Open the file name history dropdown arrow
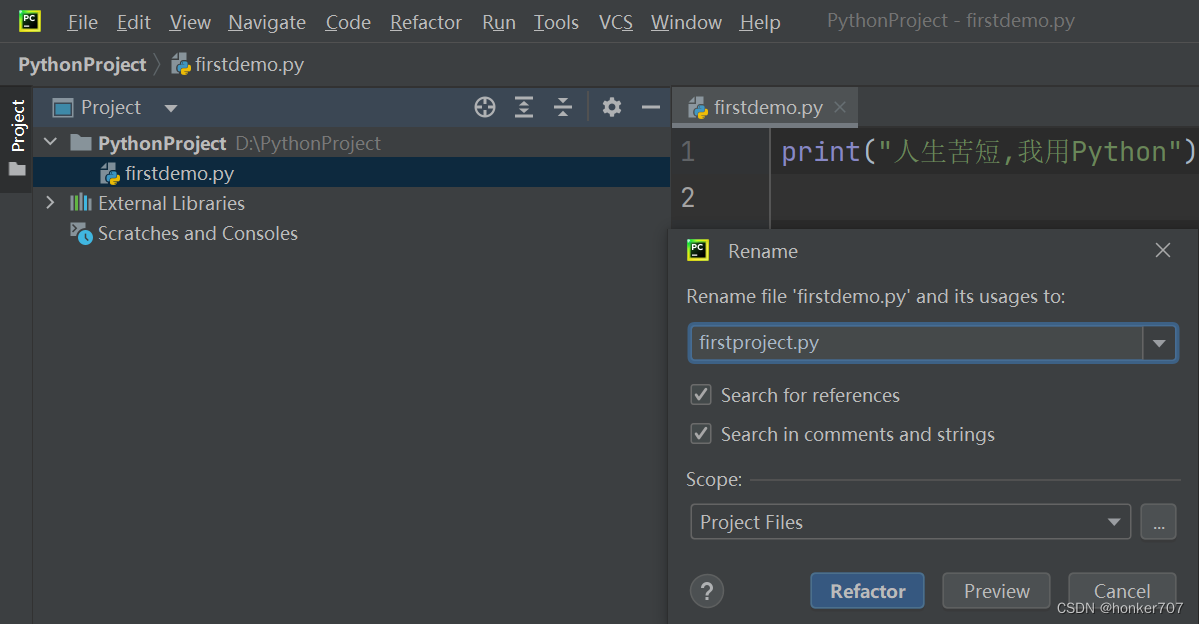Screen dimensions: 1199x624 1159,343
